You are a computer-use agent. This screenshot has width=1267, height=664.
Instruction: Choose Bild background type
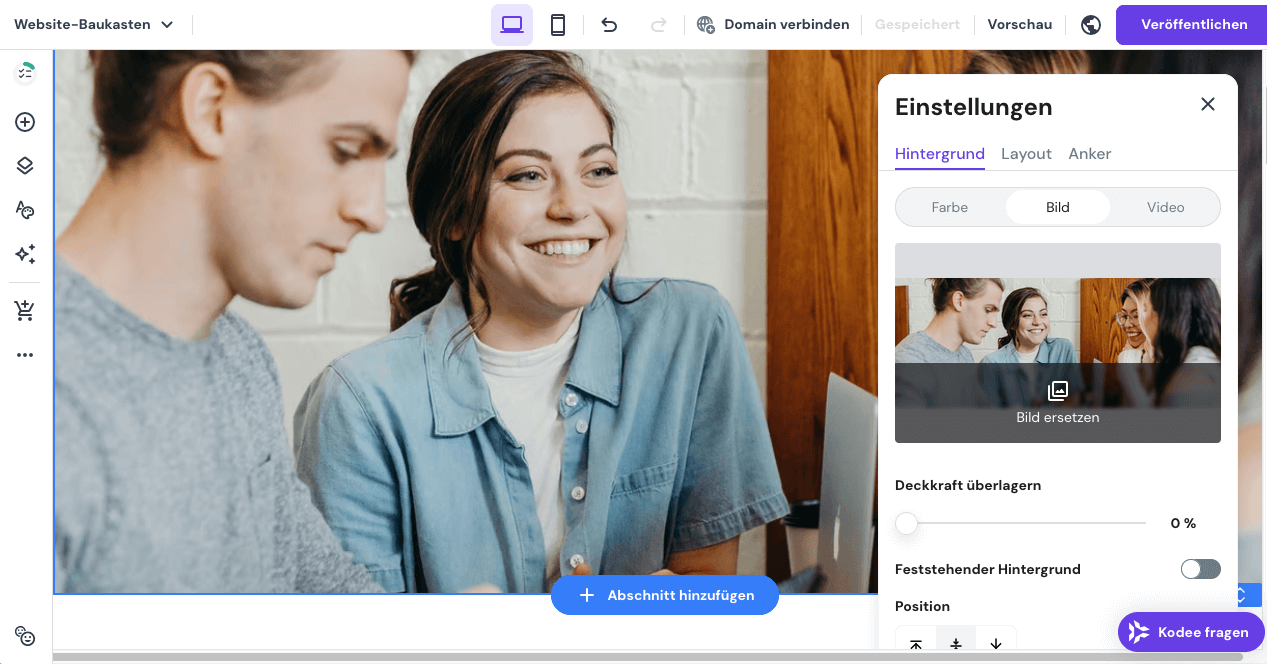click(x=1058, y=207)
